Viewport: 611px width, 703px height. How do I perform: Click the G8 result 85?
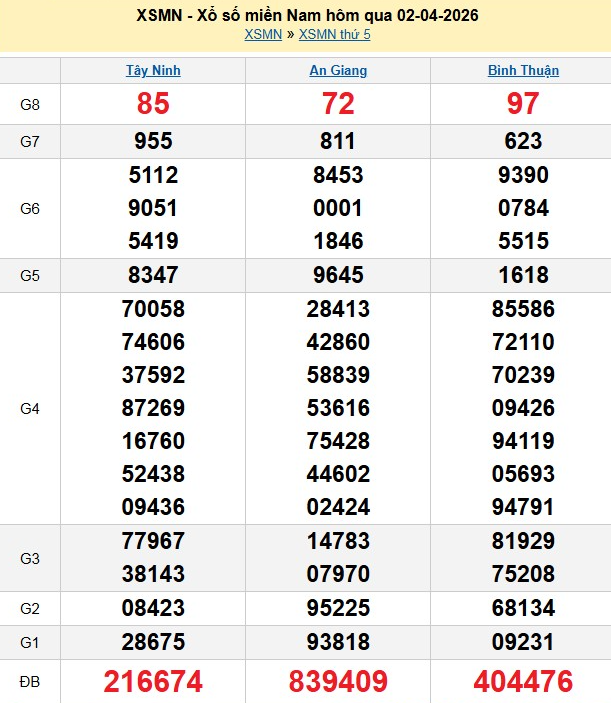click(153, 104)
